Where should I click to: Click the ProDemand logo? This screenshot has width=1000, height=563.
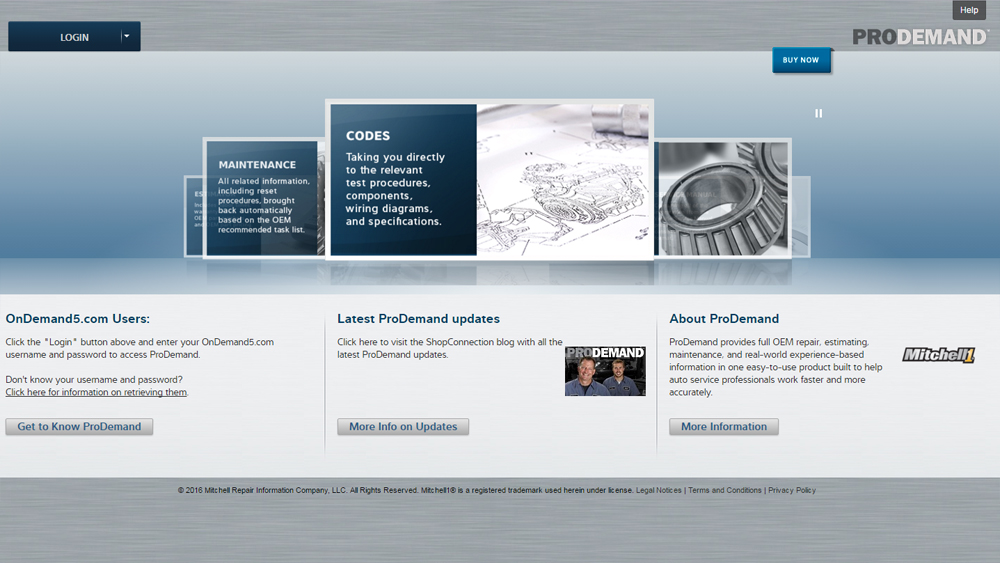pos(920,37)
